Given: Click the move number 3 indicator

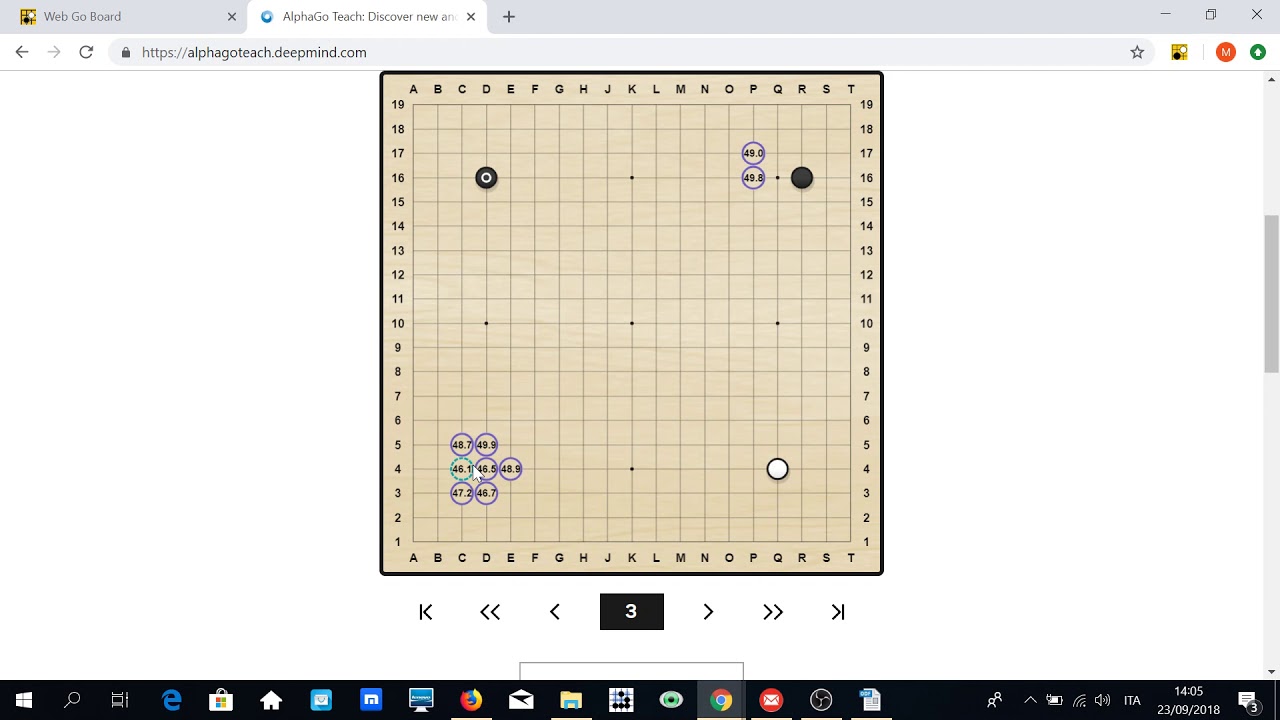Looking at the screenshot, I should (632, 612).
